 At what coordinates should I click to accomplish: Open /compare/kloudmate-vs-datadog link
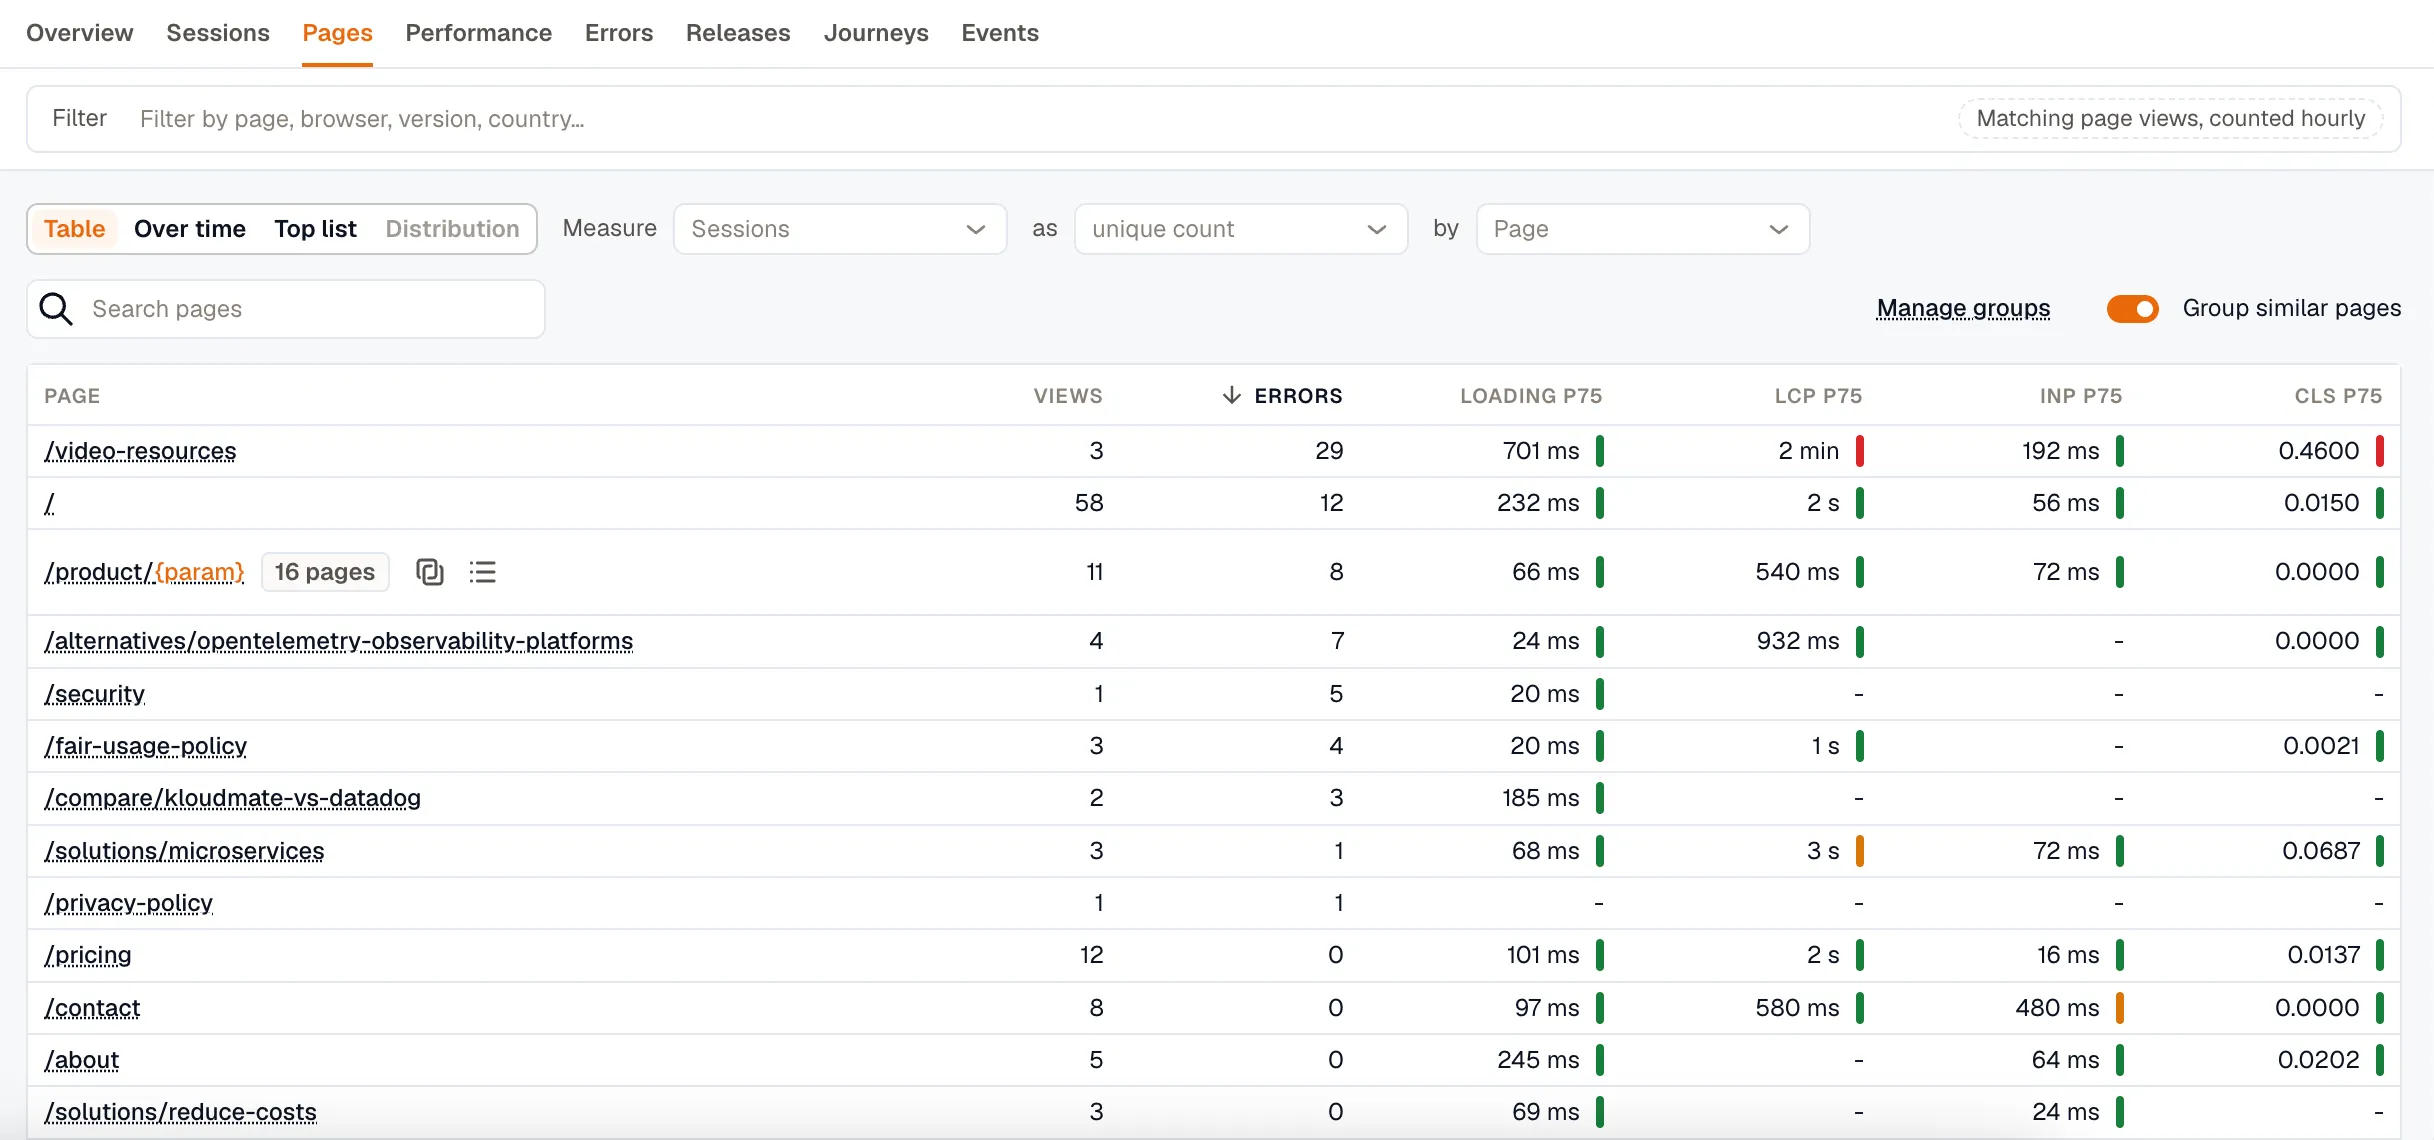[x=232, y=798]
